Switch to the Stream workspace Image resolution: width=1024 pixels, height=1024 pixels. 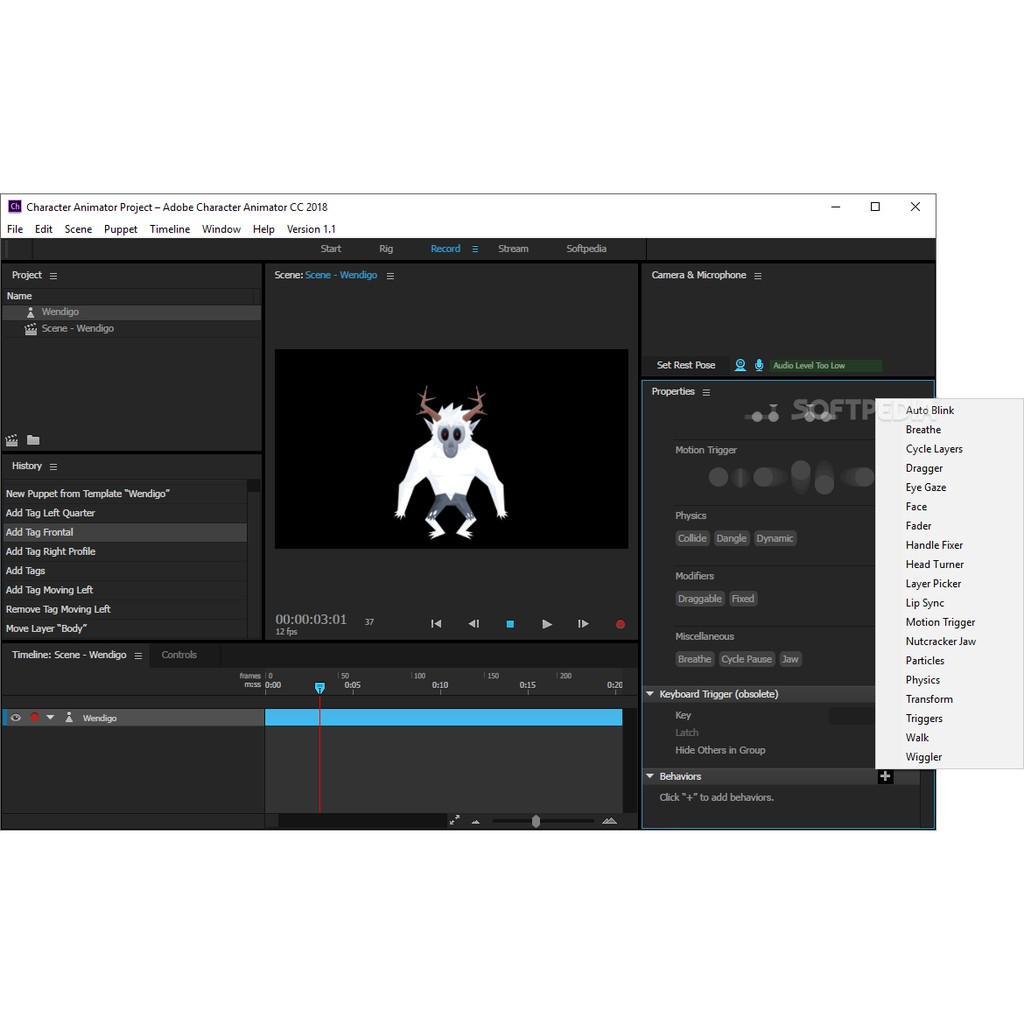(513, 249)
